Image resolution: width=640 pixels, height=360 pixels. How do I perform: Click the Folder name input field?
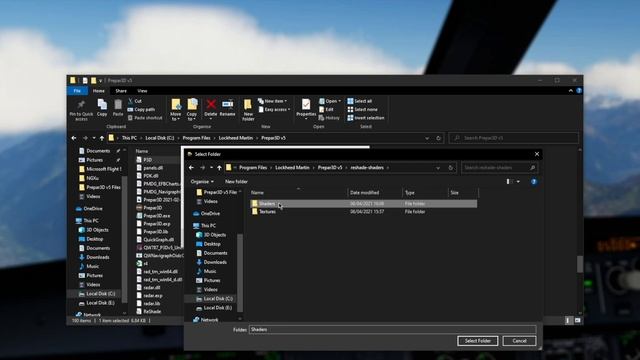tap(392, 329)
